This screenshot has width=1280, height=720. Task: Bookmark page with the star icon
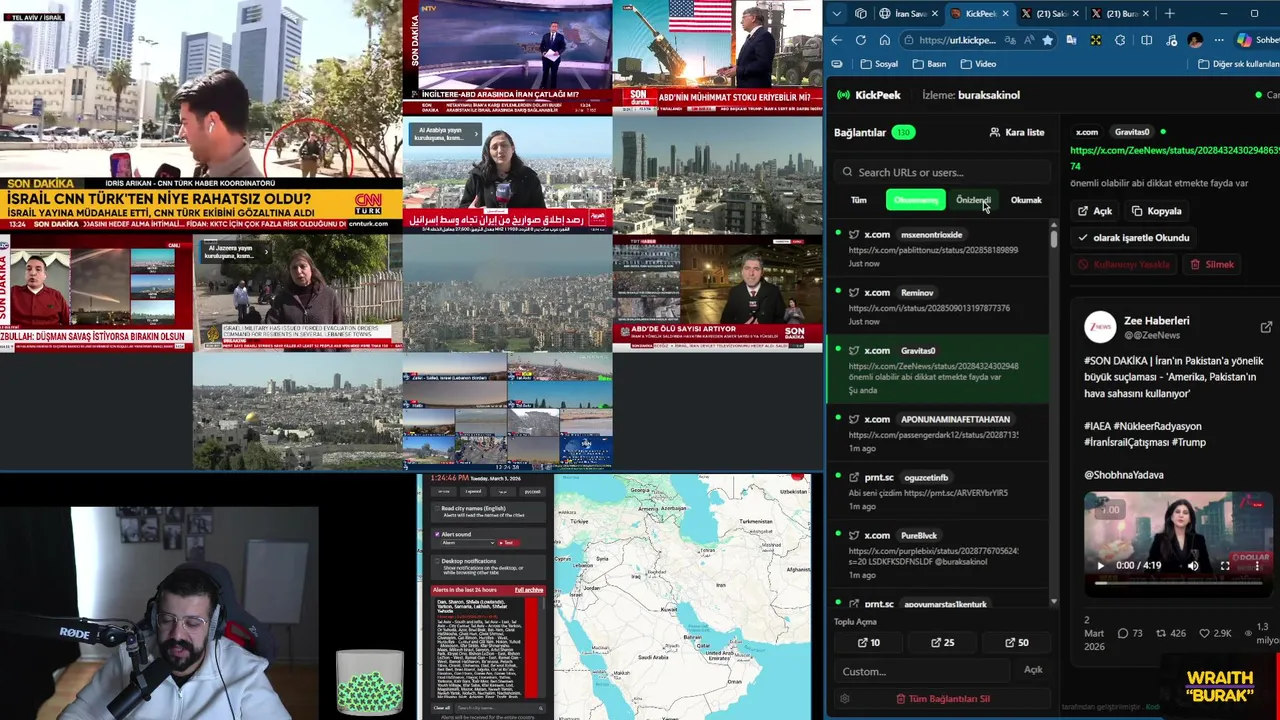coord(1047,40)
